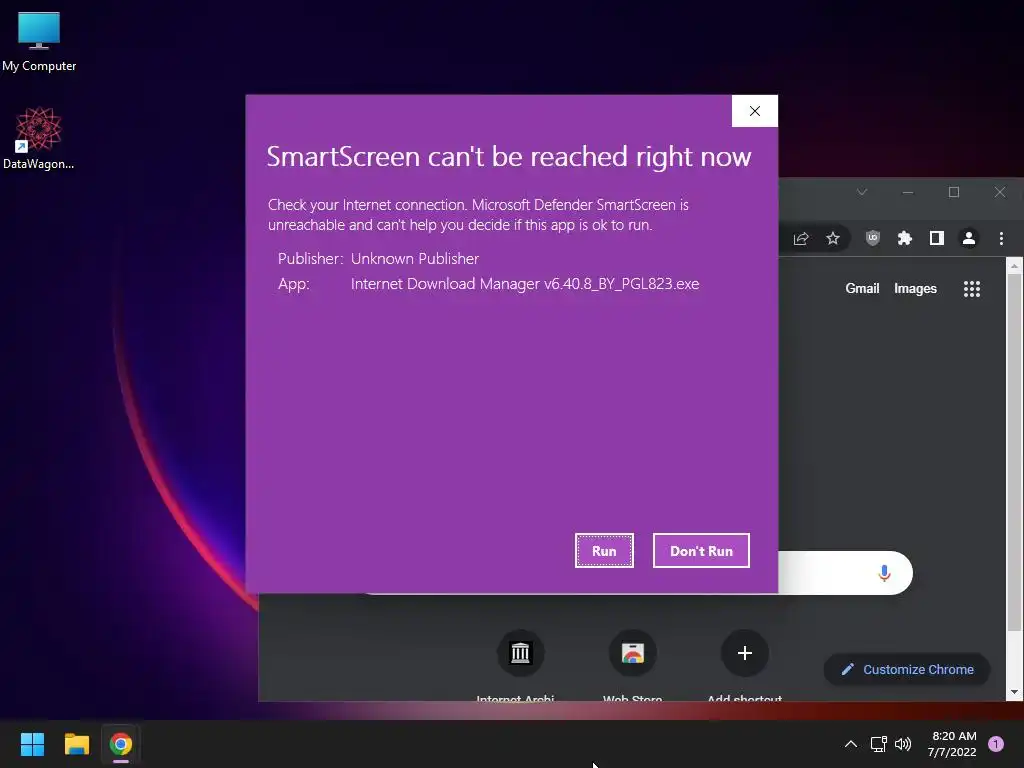Click the Customize Chrome button
The width and height of the screenshot is (1024, 768).
click(907, 669)
